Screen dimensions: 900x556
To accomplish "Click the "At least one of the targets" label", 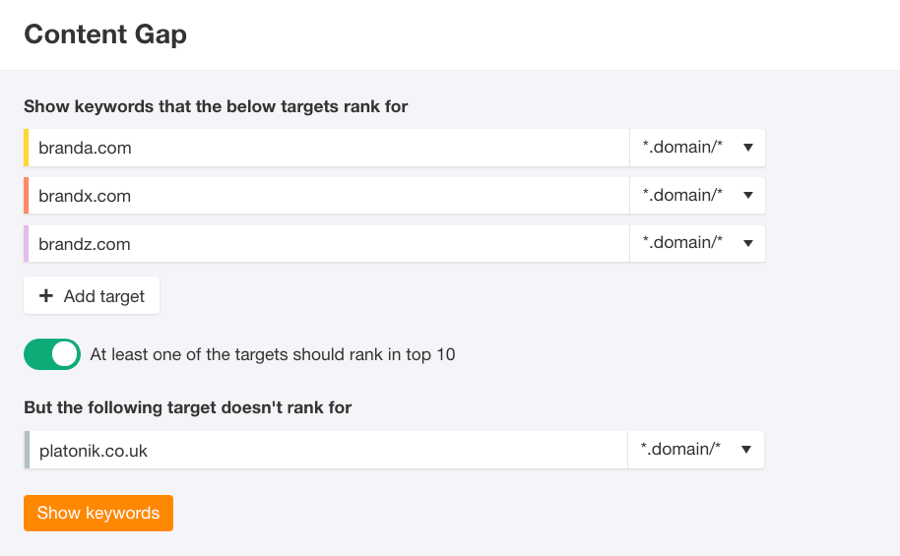I will (x=272, y=354).
